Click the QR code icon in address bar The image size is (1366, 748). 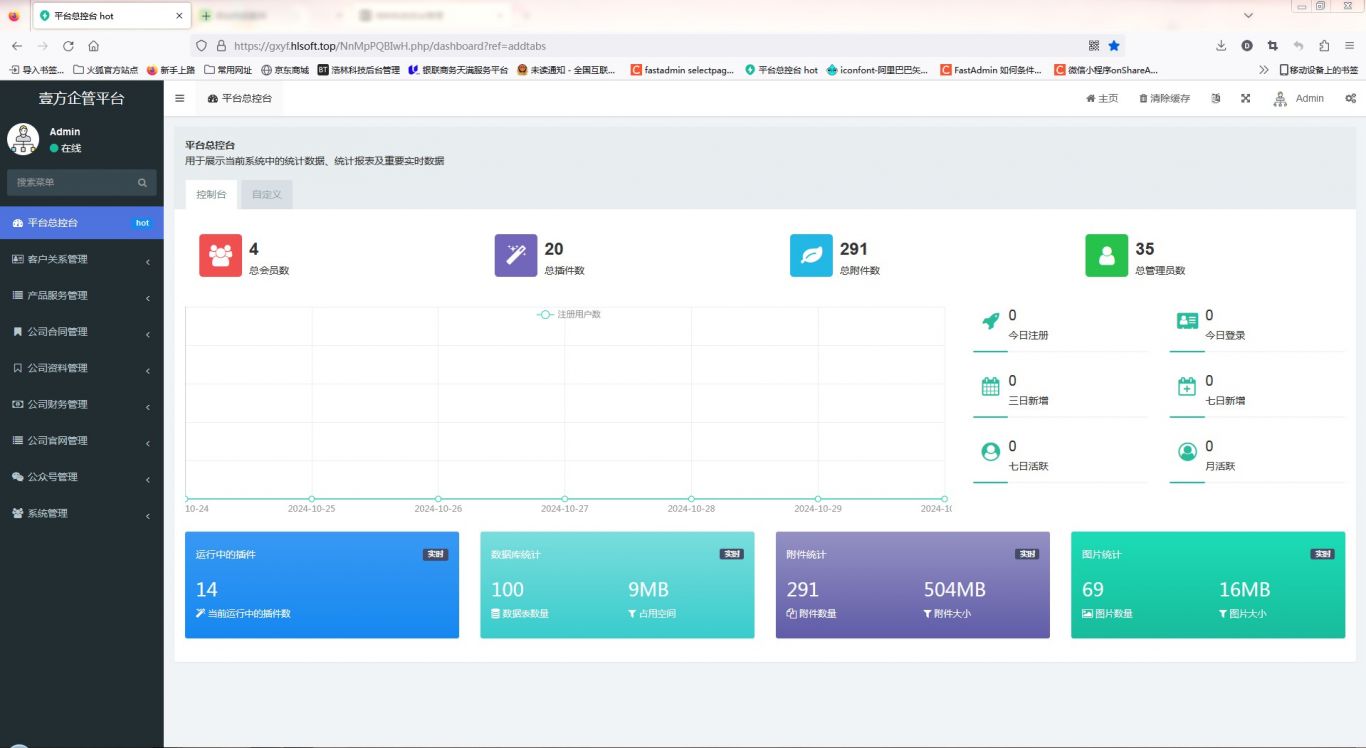point(1094,45)
